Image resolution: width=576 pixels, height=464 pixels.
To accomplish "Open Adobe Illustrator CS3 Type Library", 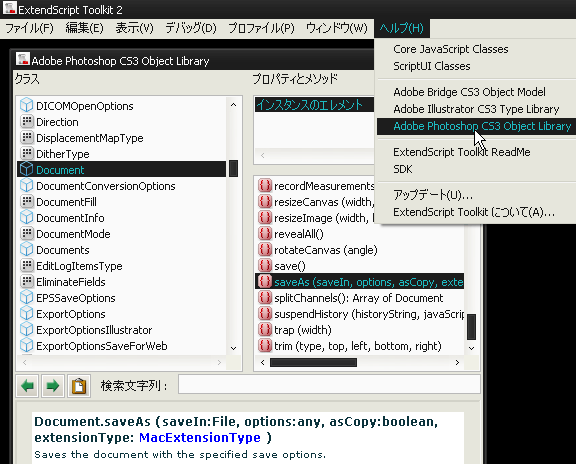I will pos(476,109).
